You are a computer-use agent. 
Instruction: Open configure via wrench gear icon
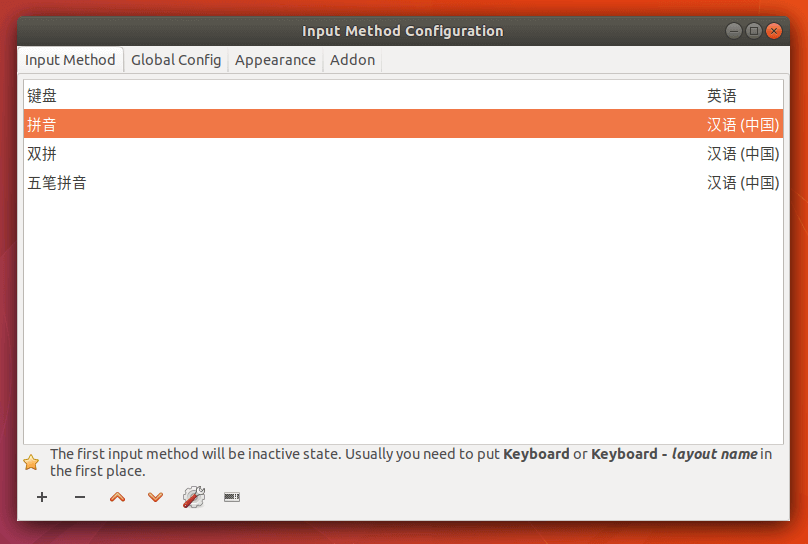[x=193, y=497]
